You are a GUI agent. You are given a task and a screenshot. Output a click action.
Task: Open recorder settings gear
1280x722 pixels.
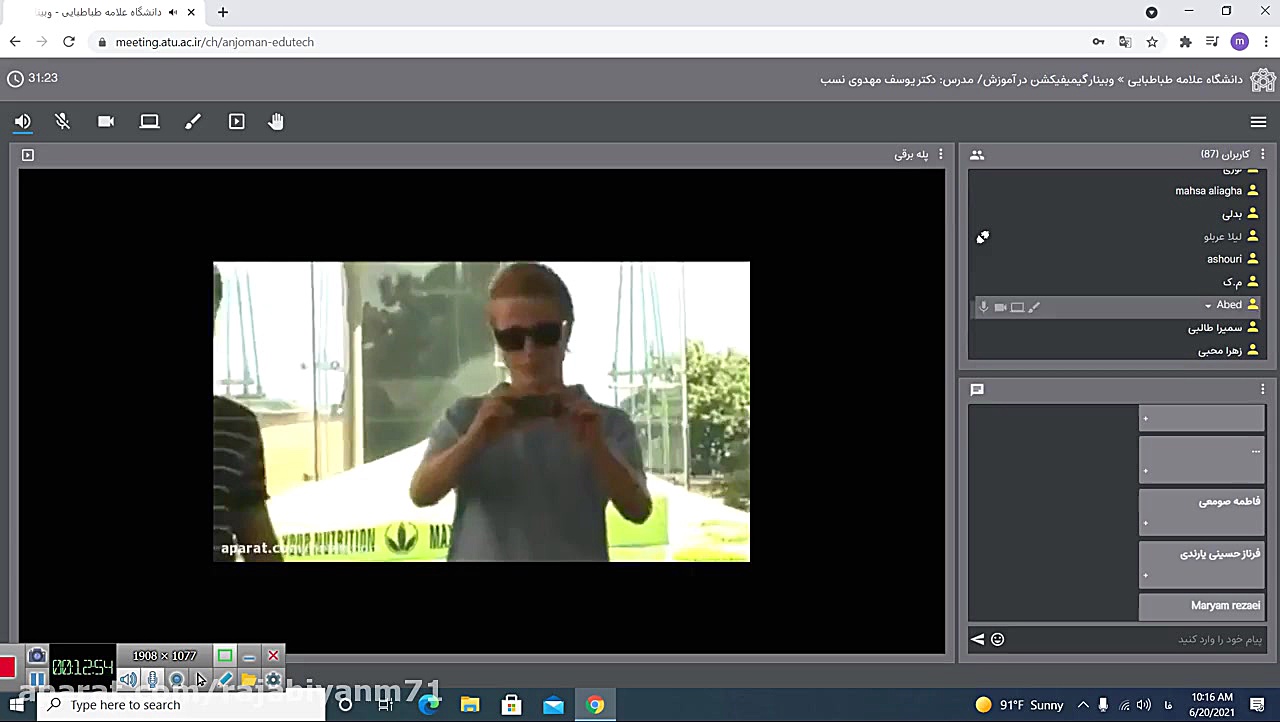coord(273,680)
